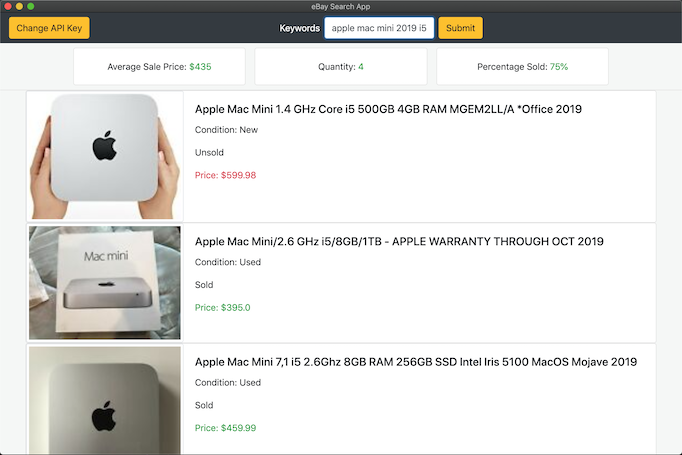The width and height of the screenshot is (682, 455).
Task: Select the Quantity 4 stat card
Action: tap(341, 67)
